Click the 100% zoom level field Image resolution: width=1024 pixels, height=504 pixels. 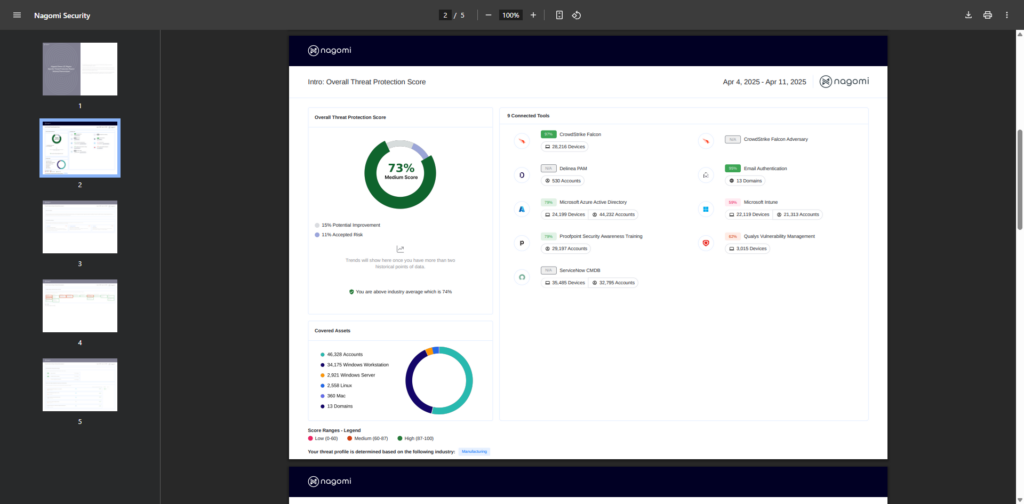tap(511, 15)
